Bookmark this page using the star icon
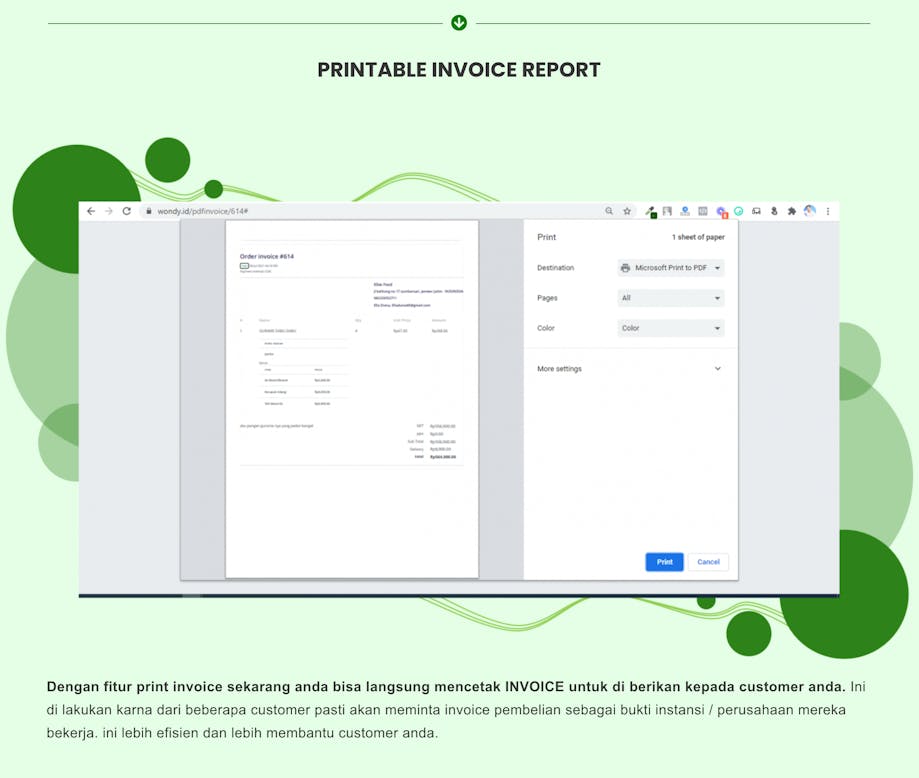919x778 pixels. [627, 211]
